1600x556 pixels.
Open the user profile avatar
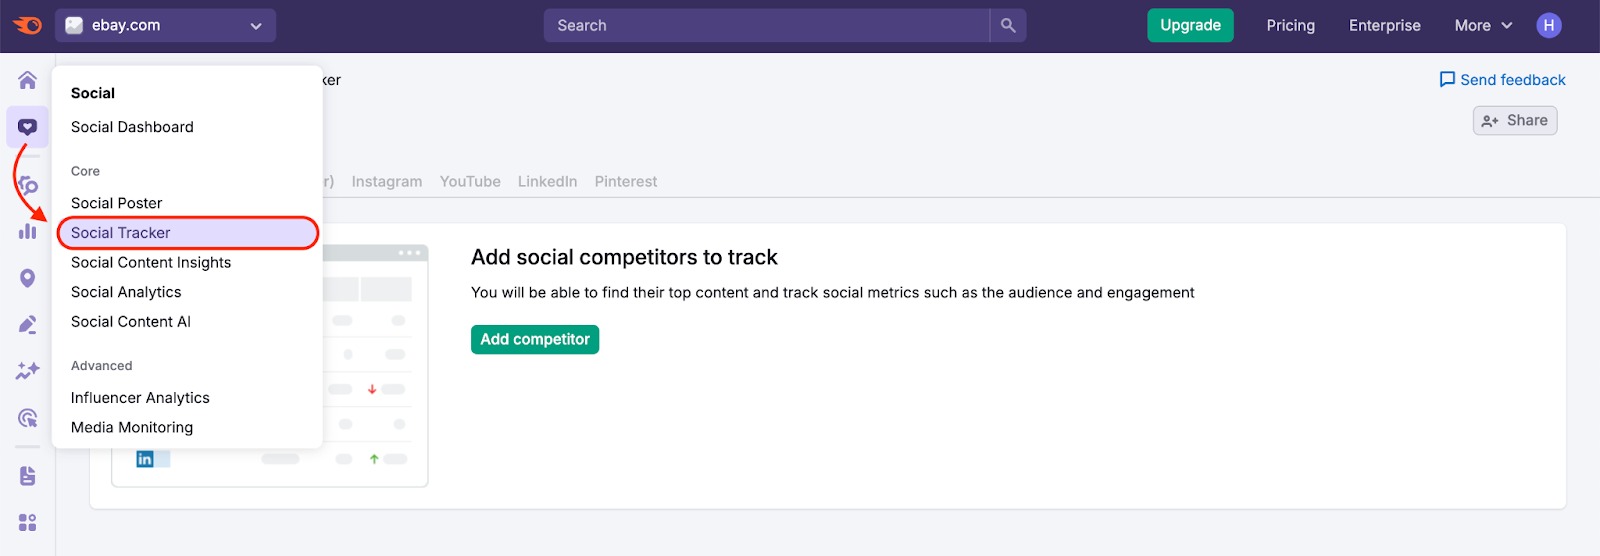1548,26
